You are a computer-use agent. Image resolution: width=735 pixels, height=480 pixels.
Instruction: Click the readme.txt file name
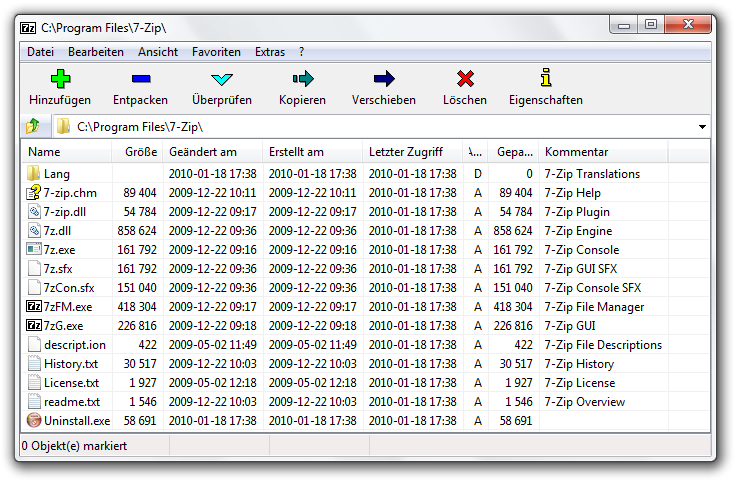click(x=72, y=402)
